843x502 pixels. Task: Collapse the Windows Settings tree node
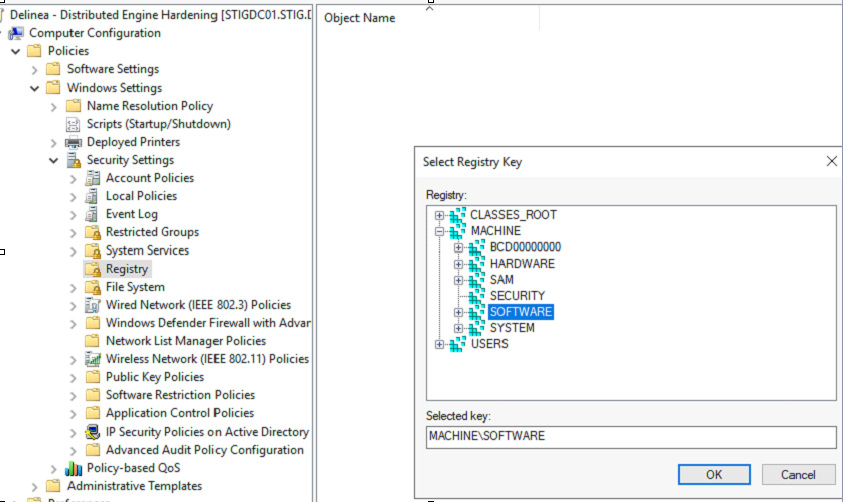[x=35, y=88]
